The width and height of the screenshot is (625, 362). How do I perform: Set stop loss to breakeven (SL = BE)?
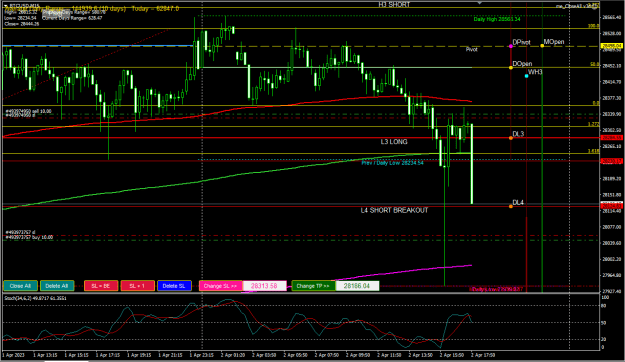pos(101,286)
